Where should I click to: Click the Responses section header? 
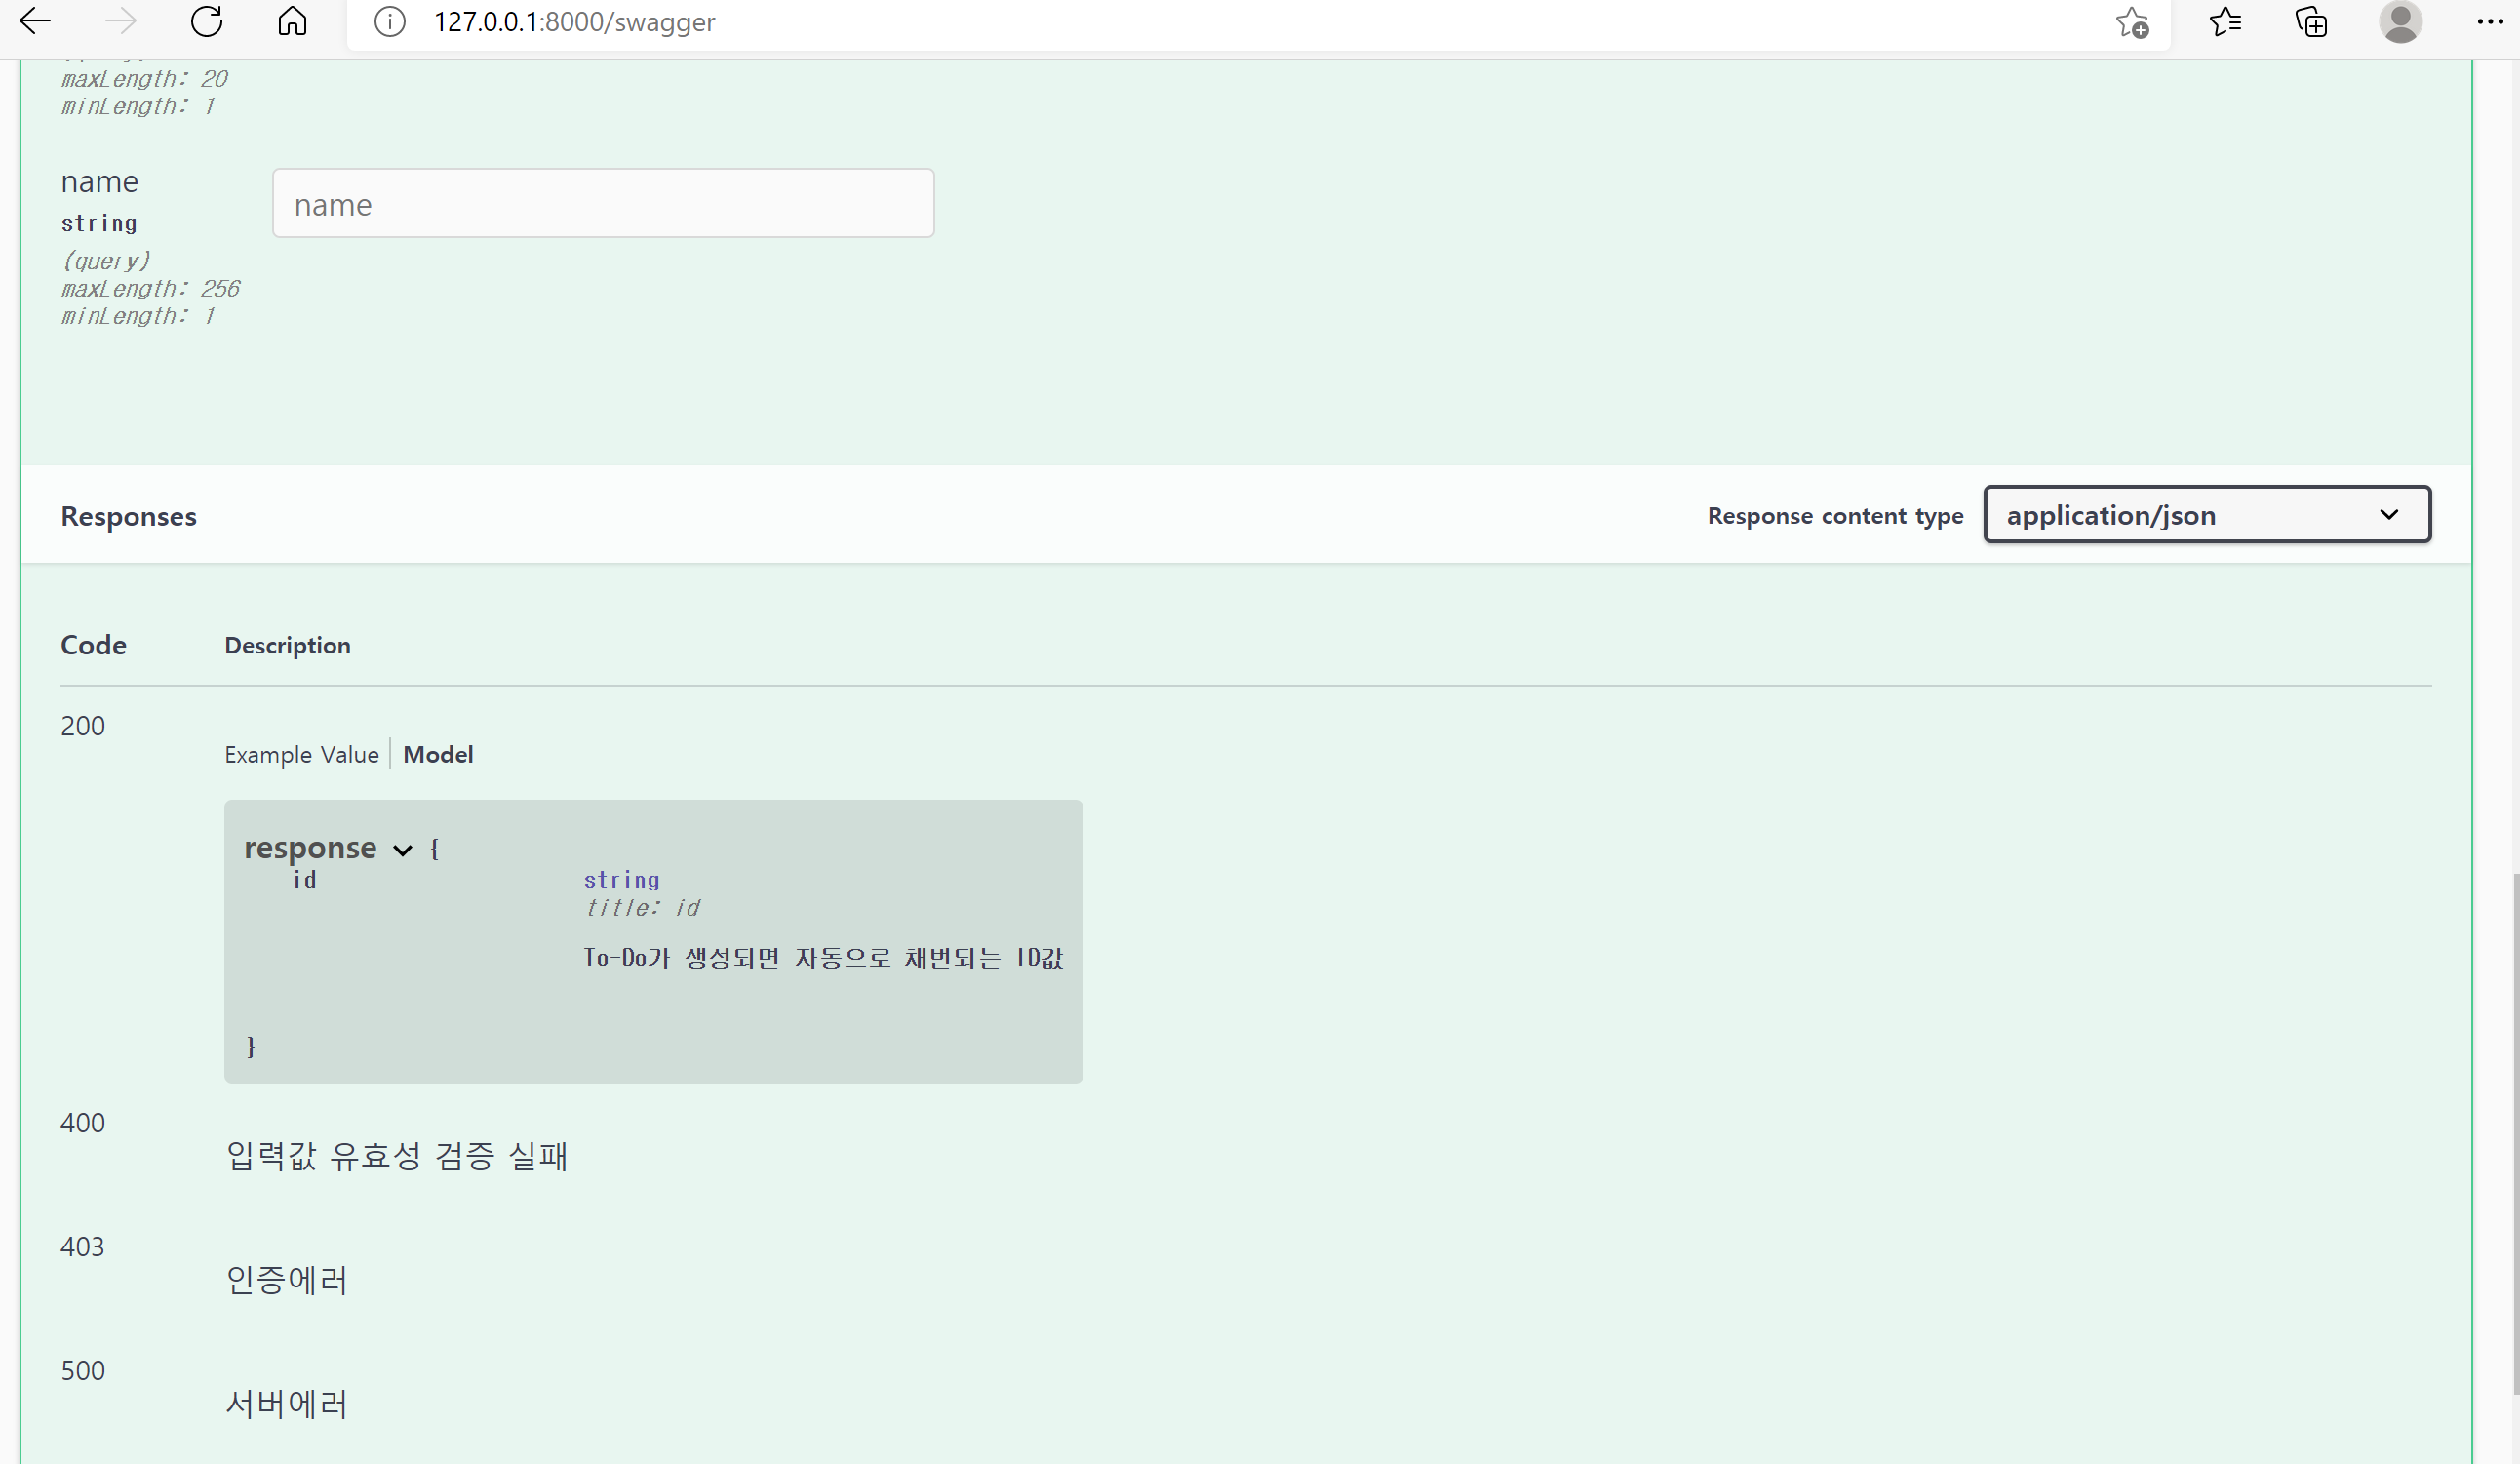(x=129, y=517)
